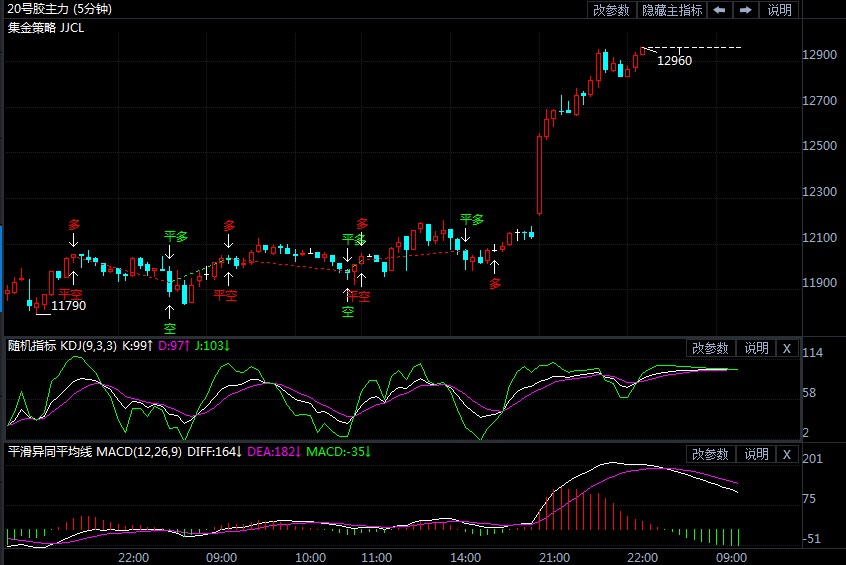The height and width of the screenshot is (565, 846).
Task: Select the MACD(12,26,9) indicator title
Action: [138, 452]
